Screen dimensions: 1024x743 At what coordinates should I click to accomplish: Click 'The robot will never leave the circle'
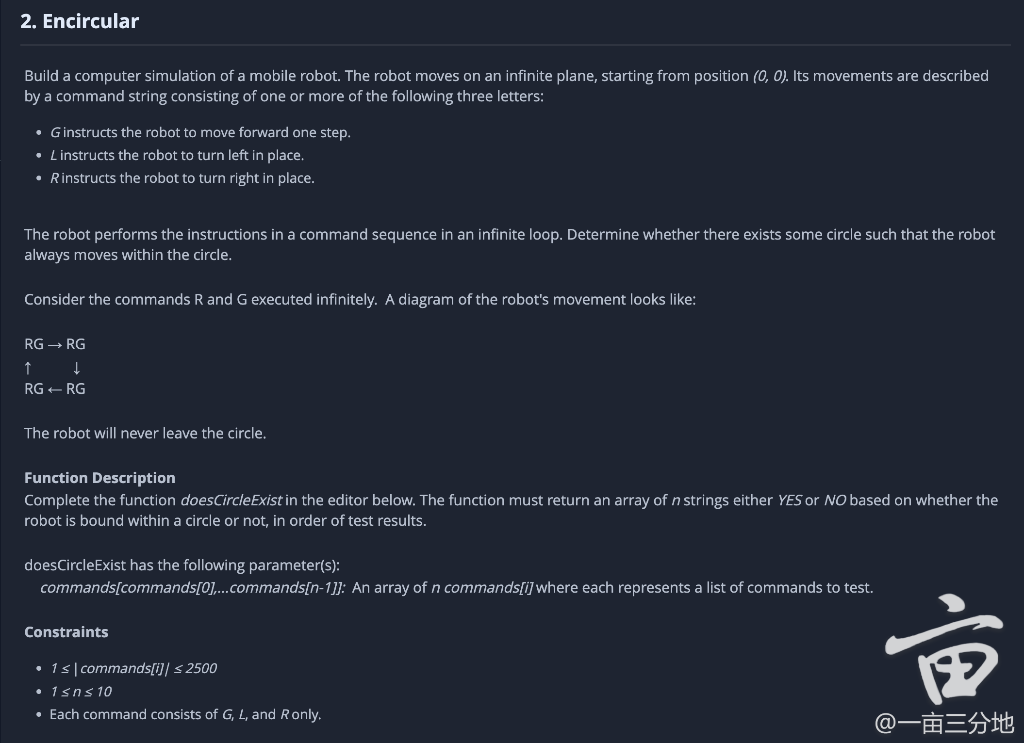tap(145, 434)
